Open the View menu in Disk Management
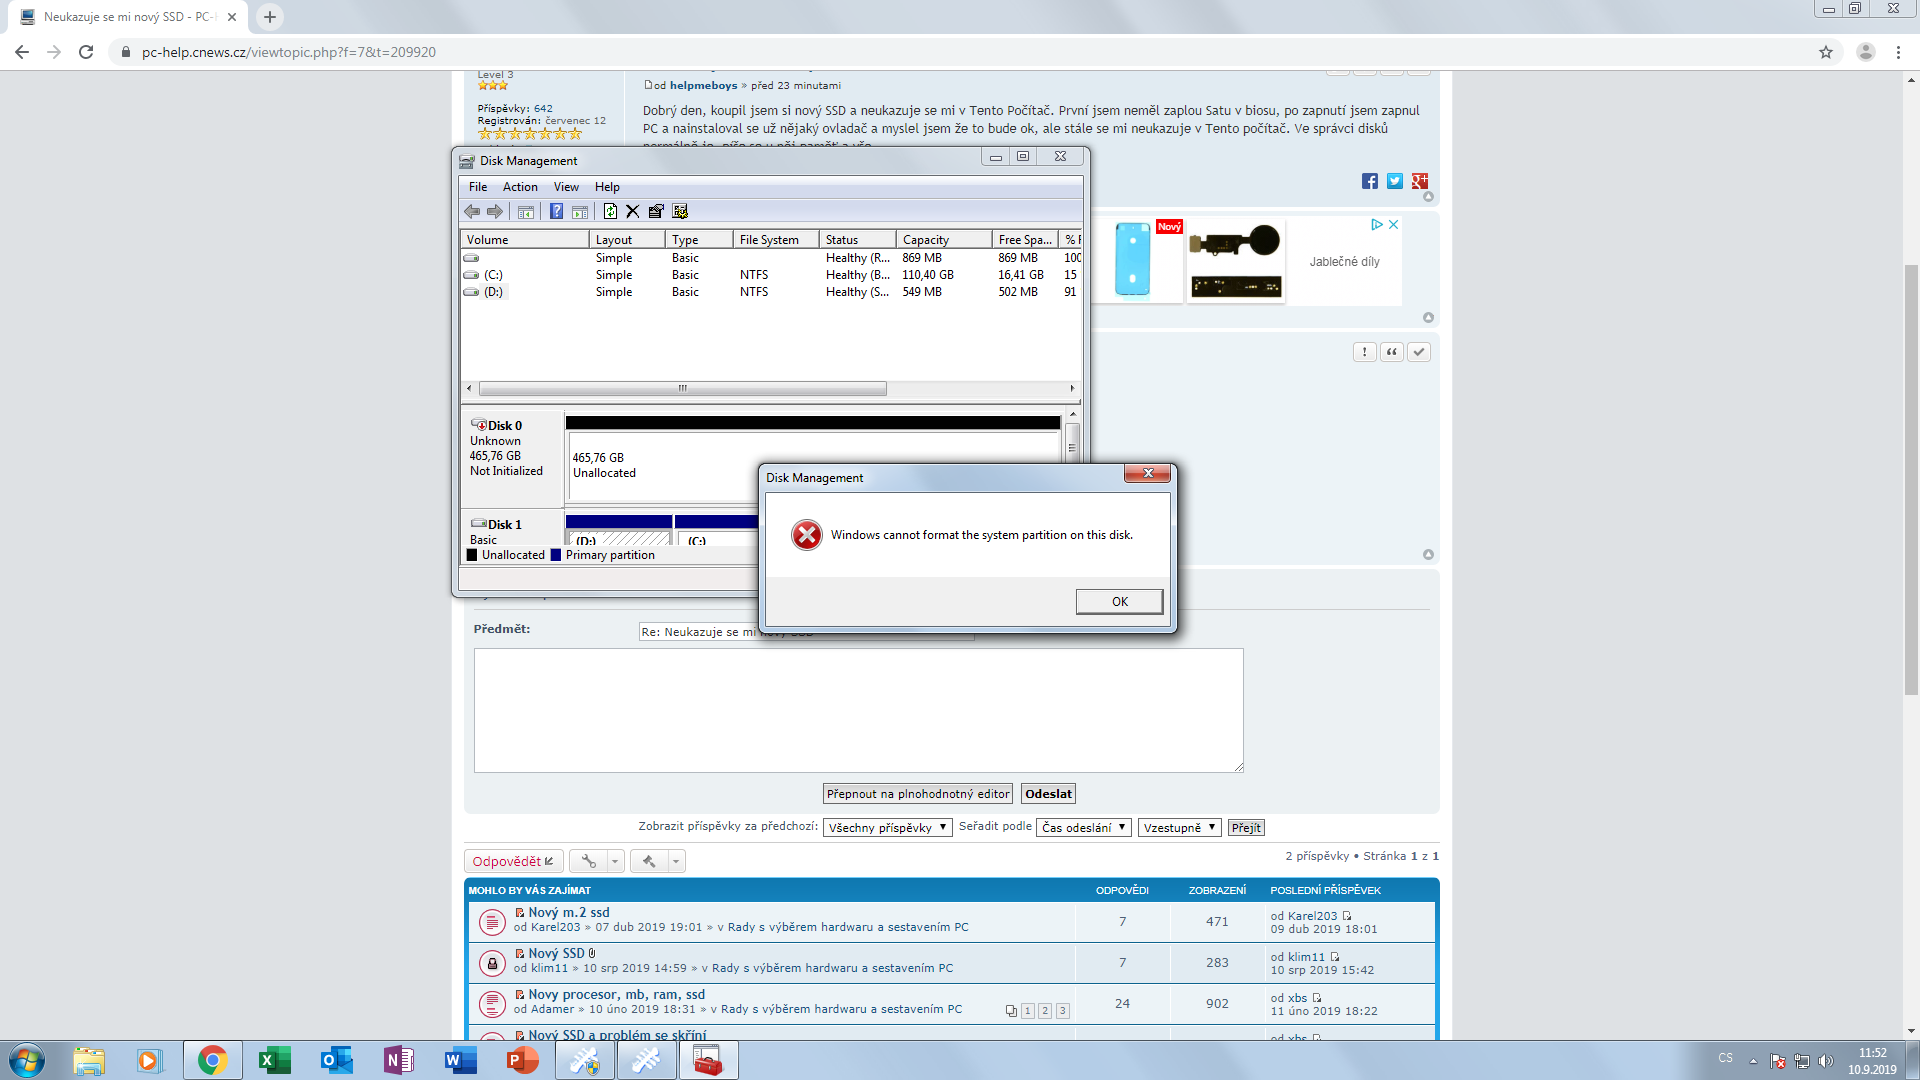 [566, 187]
